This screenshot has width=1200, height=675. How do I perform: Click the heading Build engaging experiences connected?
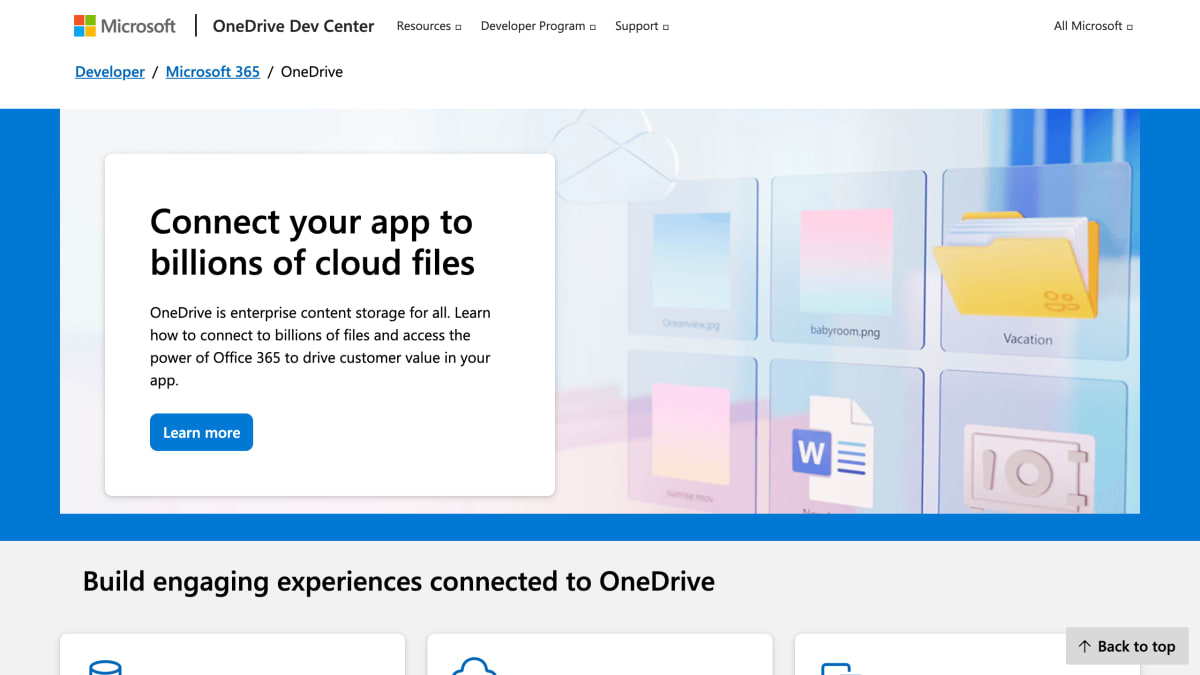point(399,581)
